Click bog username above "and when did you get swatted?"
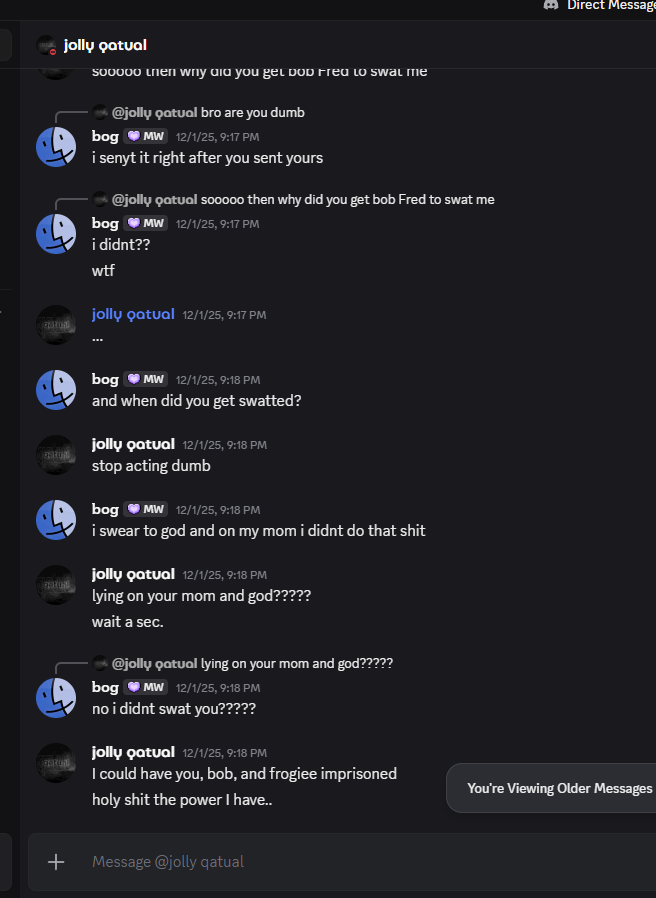 click(105, 379)
